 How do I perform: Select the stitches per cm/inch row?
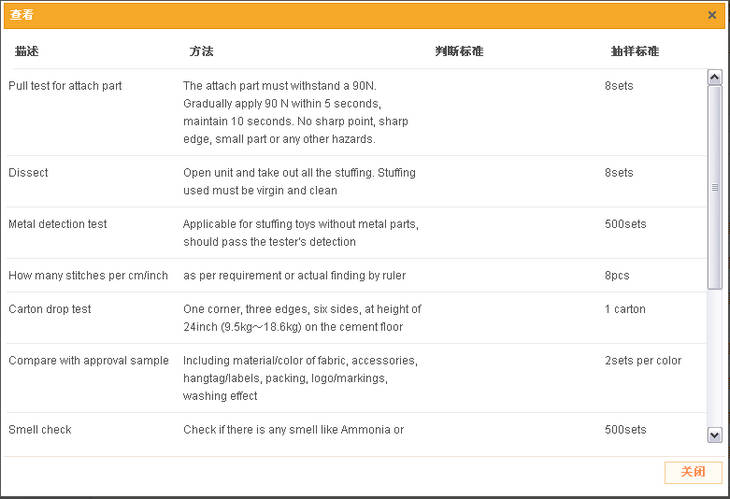pos(88,275)
